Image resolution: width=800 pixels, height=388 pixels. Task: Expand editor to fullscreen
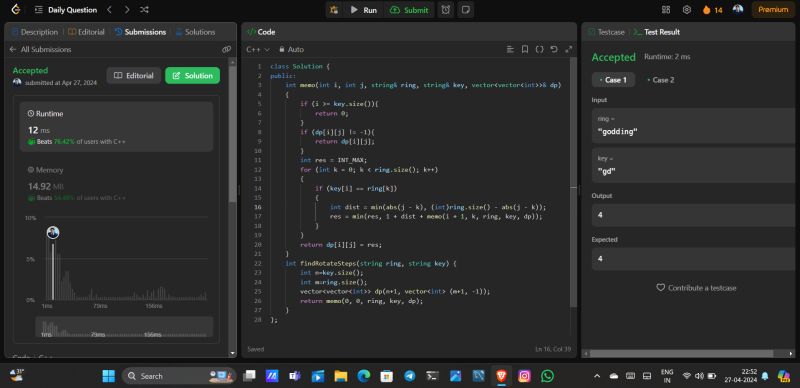tap(568, 50)
